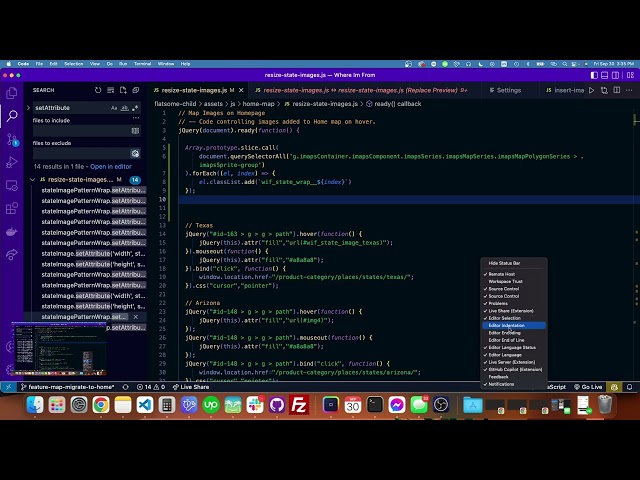This screenshot has height=480, width=640.
Task: Click the GitHub Copilot status icon
Action: (x=614, y=387)
